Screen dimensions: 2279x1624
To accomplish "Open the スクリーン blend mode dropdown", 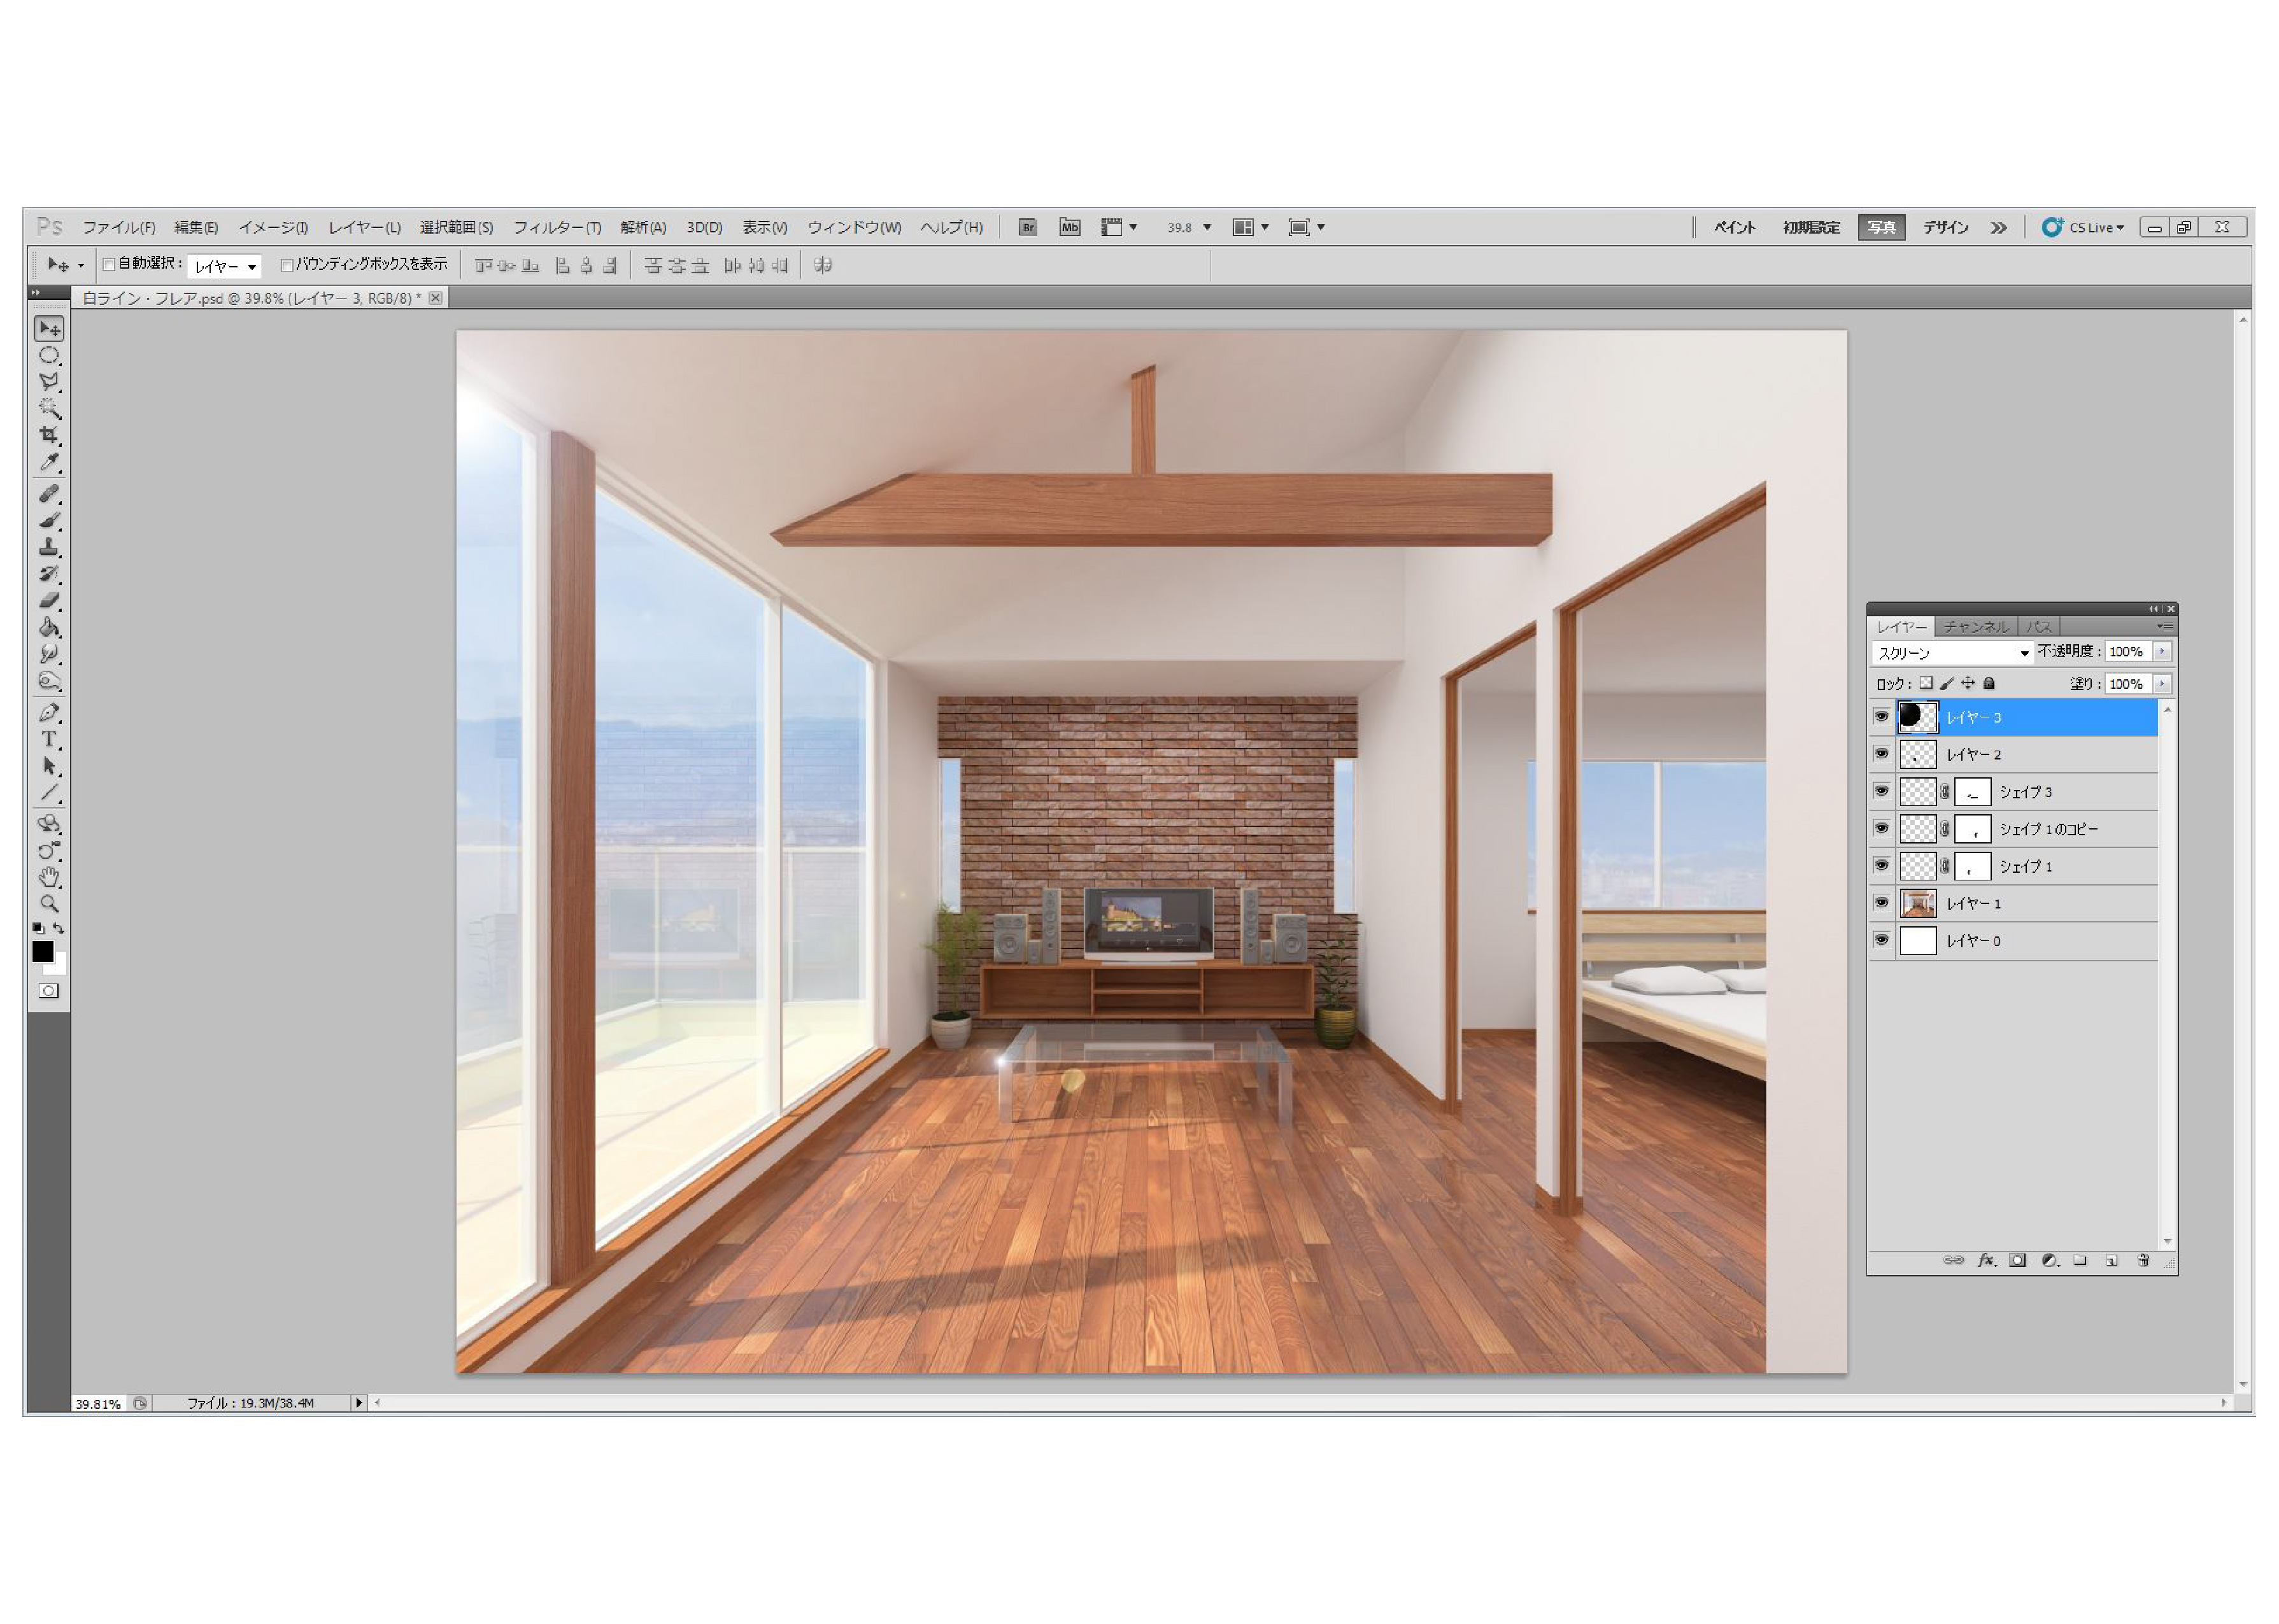I will coord(1951,653).
